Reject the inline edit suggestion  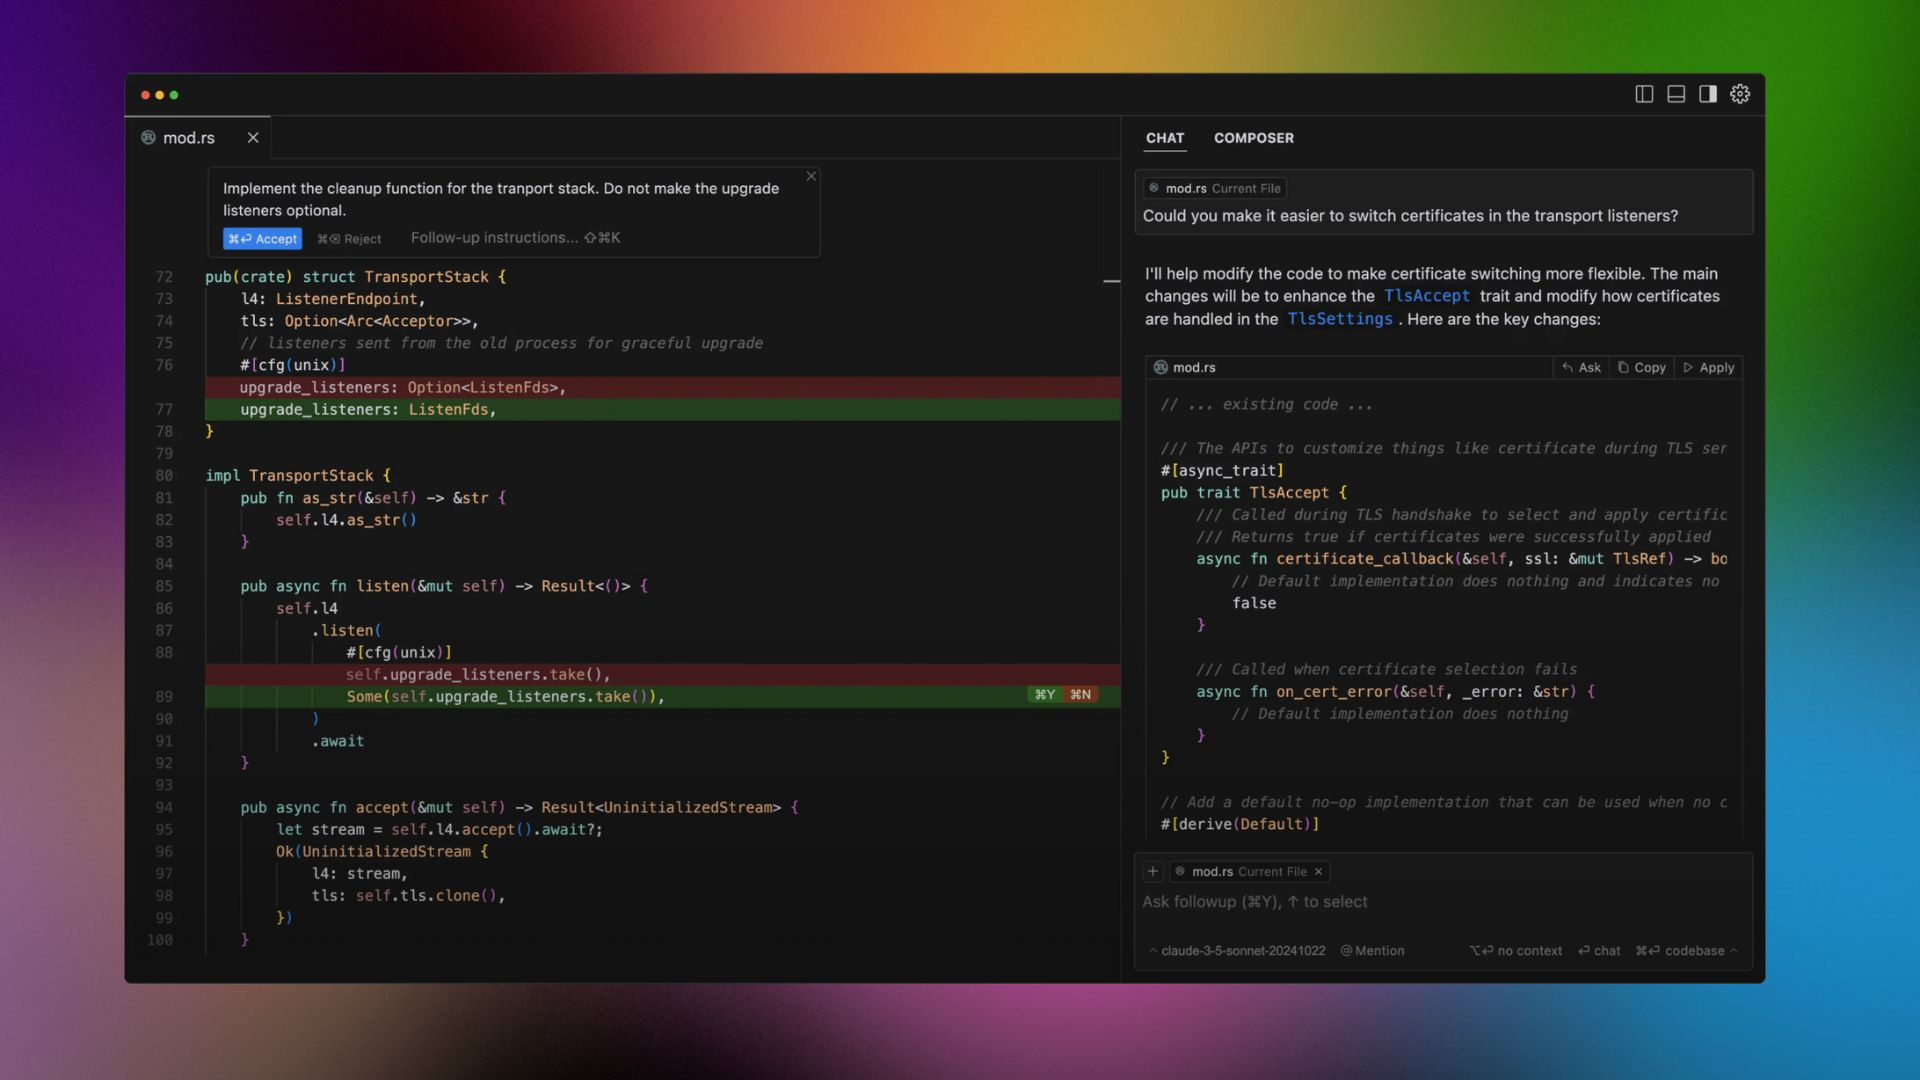pyautogui.click(x=348, y=238)
